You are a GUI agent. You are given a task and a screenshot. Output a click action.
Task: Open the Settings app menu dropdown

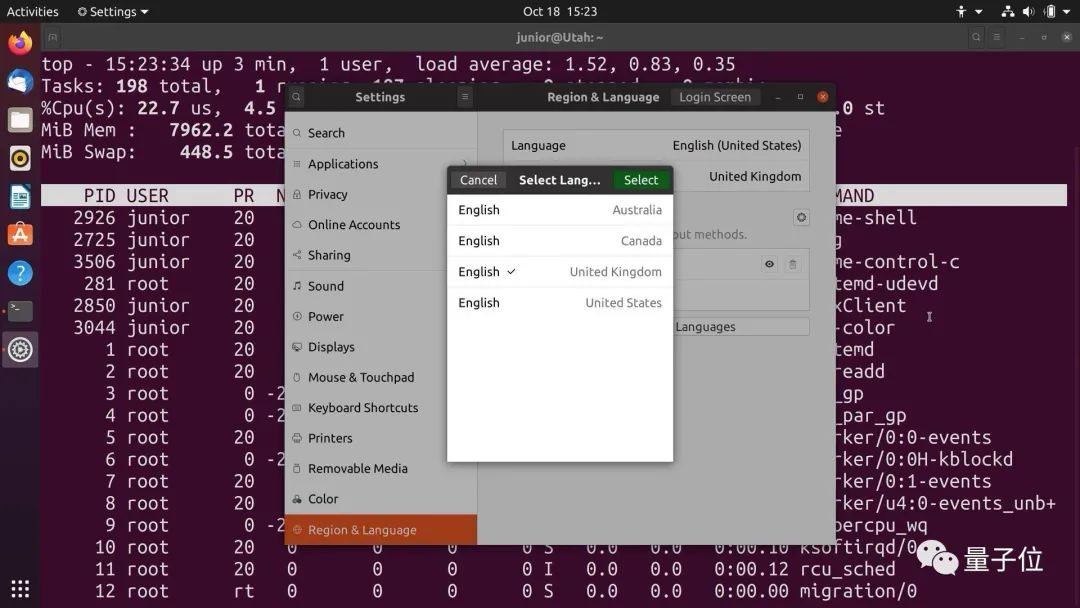113,12
